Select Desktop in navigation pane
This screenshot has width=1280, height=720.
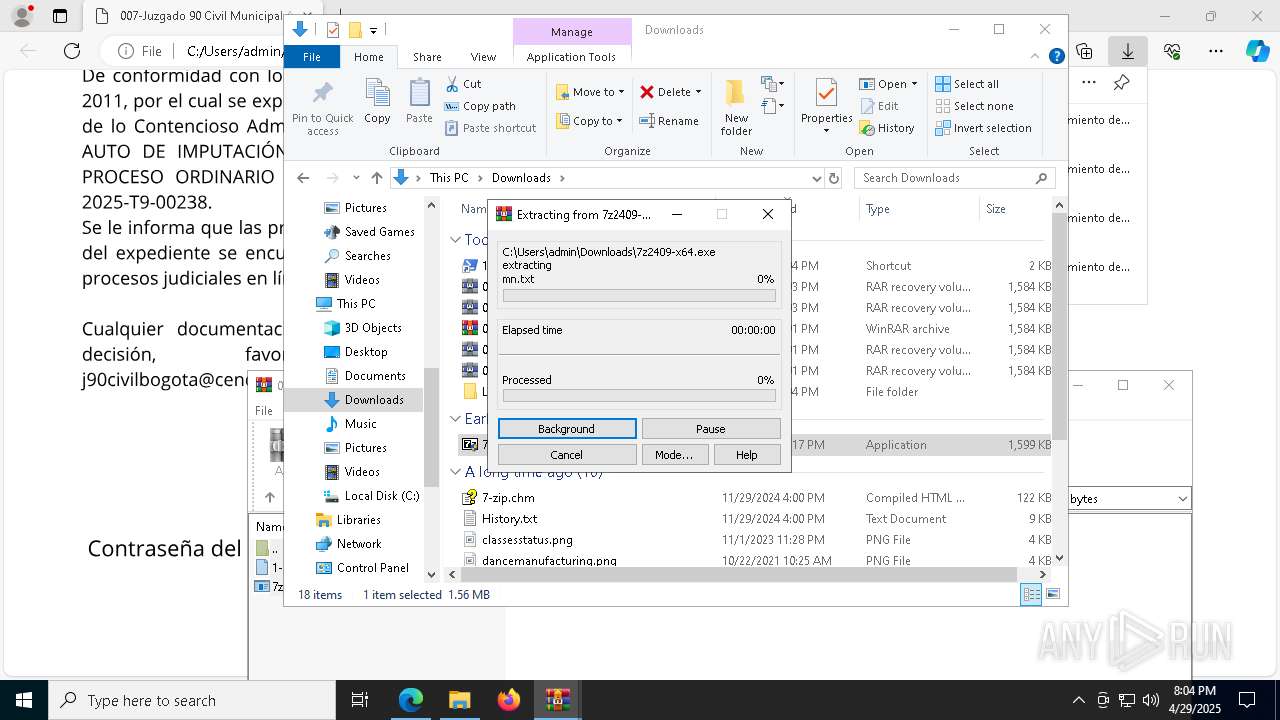[x=355, y=352]
